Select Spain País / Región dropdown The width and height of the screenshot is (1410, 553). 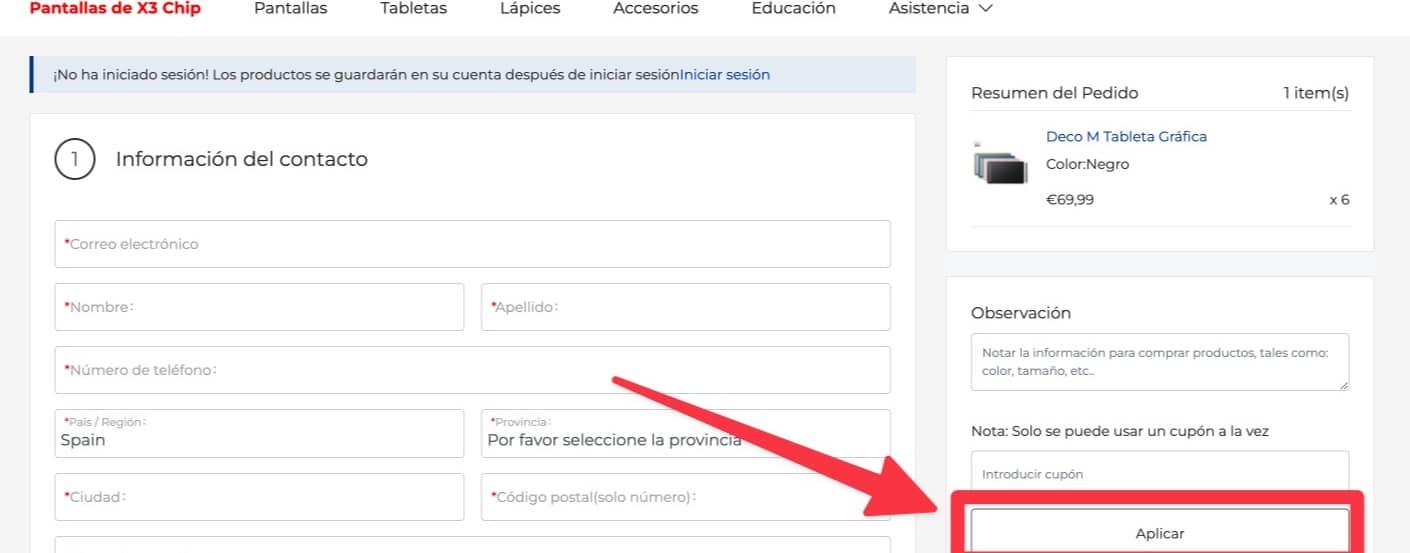click(x=259, y=433)
